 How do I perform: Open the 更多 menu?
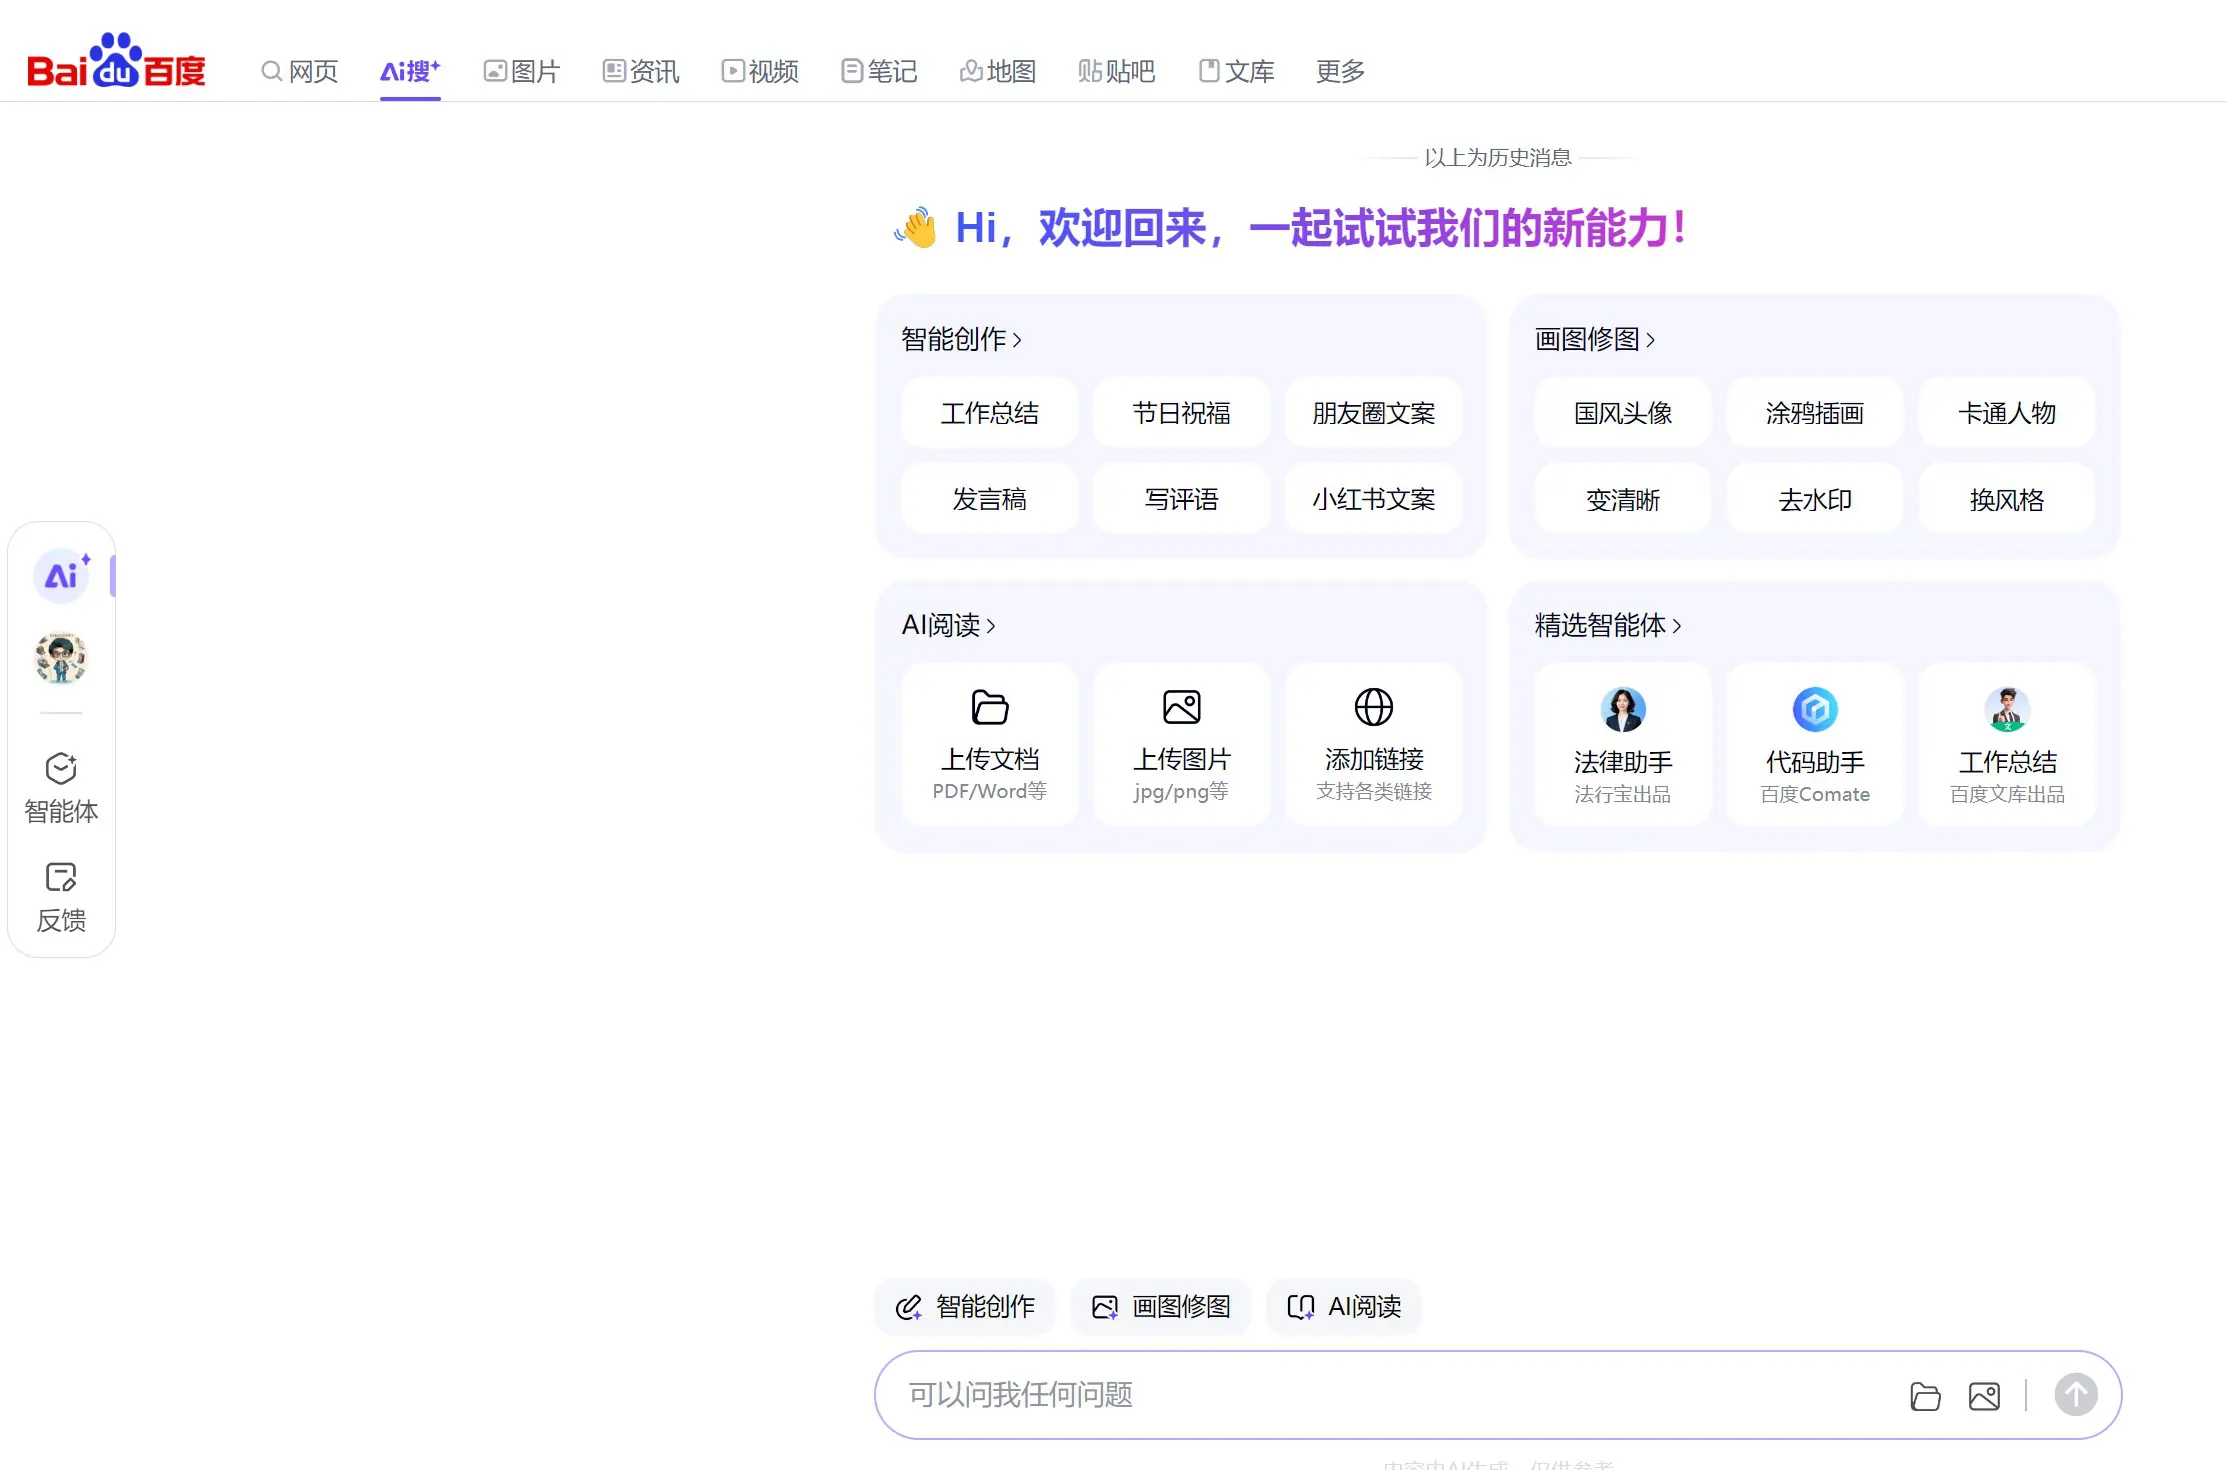(x=1339, y=70)
